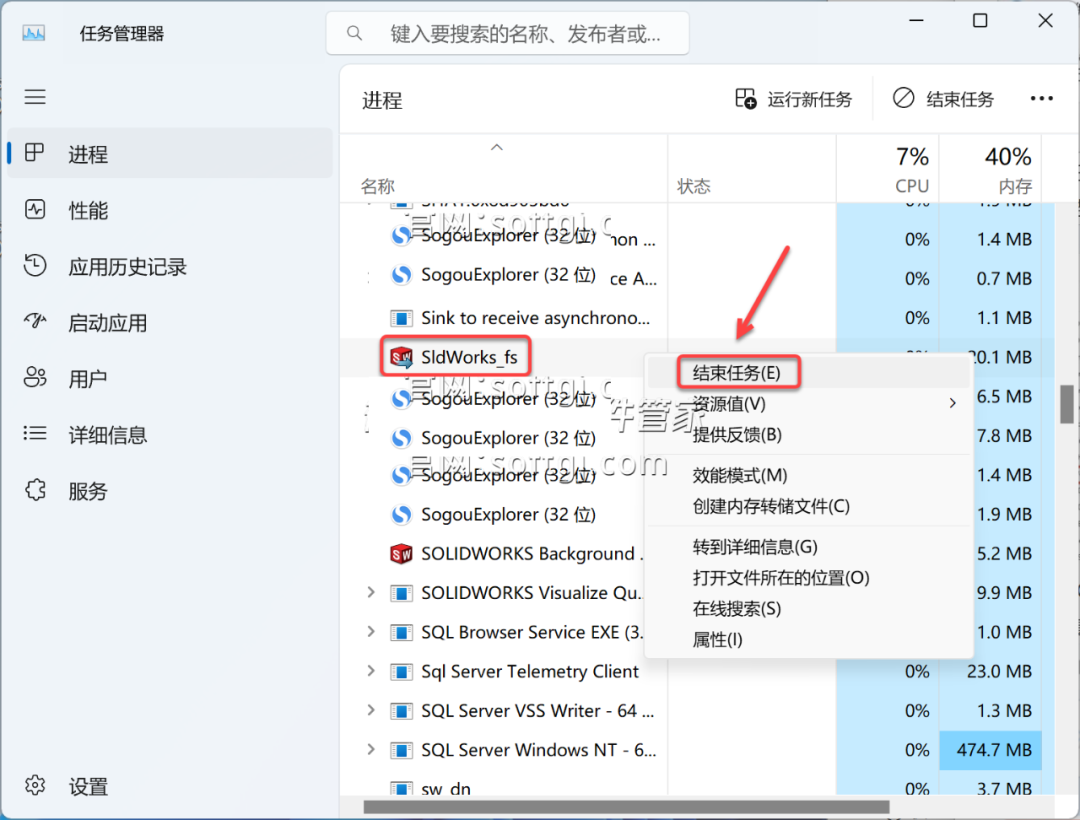This screenshot has height=820, width=1080.
Task: Click the horizontal scrollbar at bottom
Action: click(x=626, y=806)
